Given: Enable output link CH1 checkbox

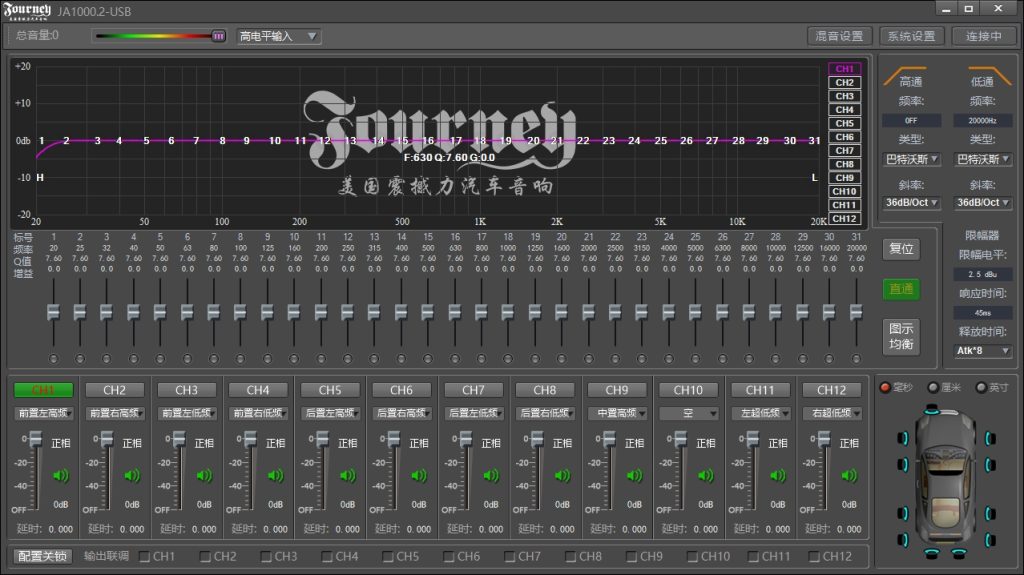Looking at the screenshot, I should click(x=144, y=557).
